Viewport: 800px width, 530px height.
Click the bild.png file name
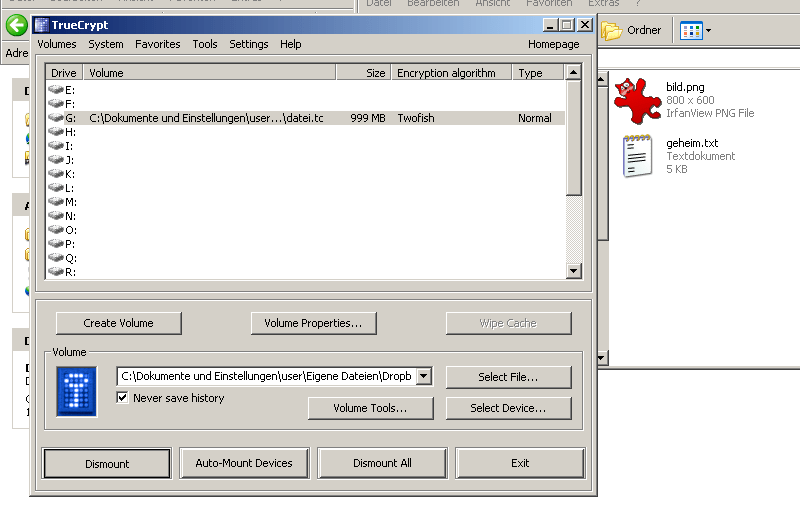[x=685, y=87]
